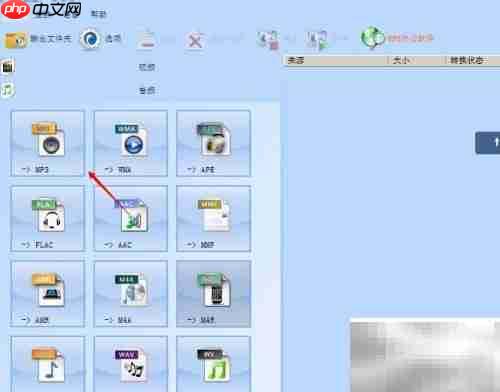
Task: Click the red X clear-list icon
Action: 195,40
